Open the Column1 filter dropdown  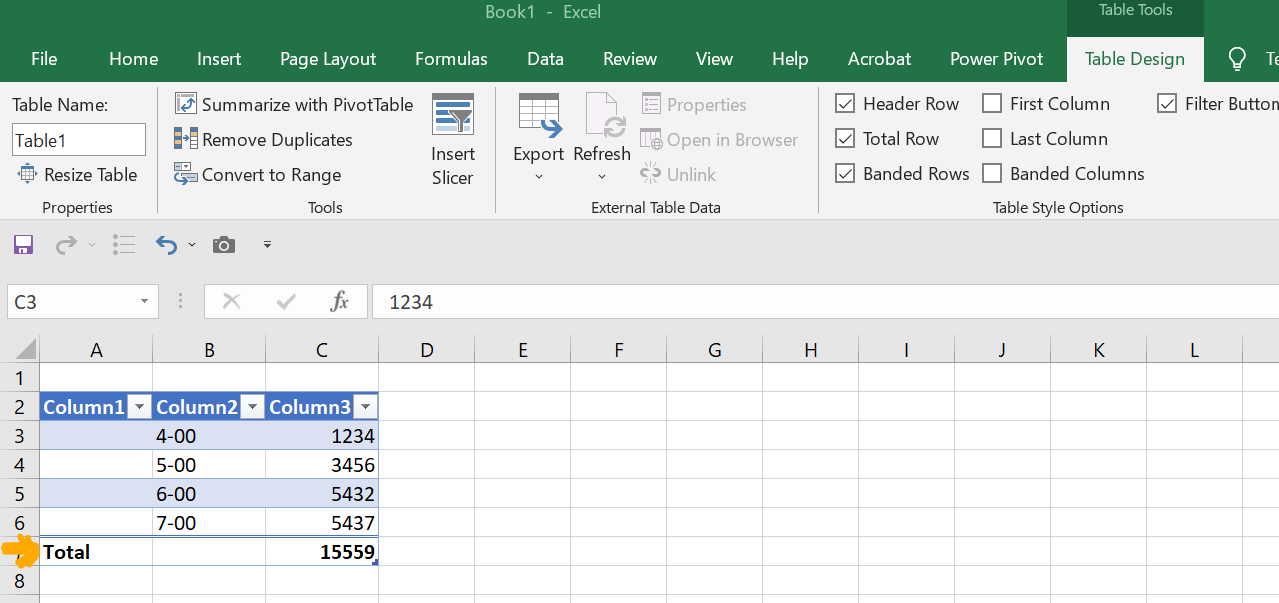point(139,407)
